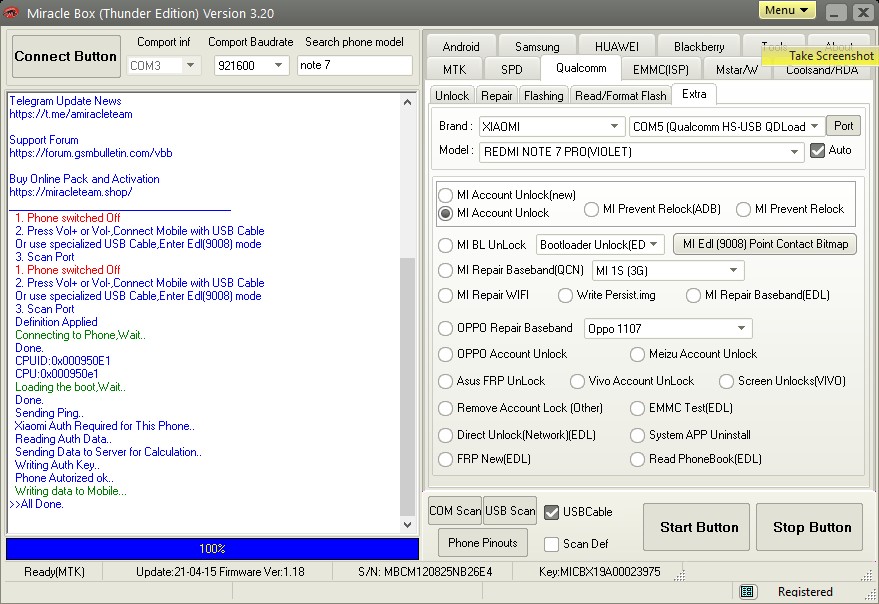Screen dimensions: 879x604
Task: Select MI Repair Baseband(QCN) option
Action: click(x=445, y=270)
